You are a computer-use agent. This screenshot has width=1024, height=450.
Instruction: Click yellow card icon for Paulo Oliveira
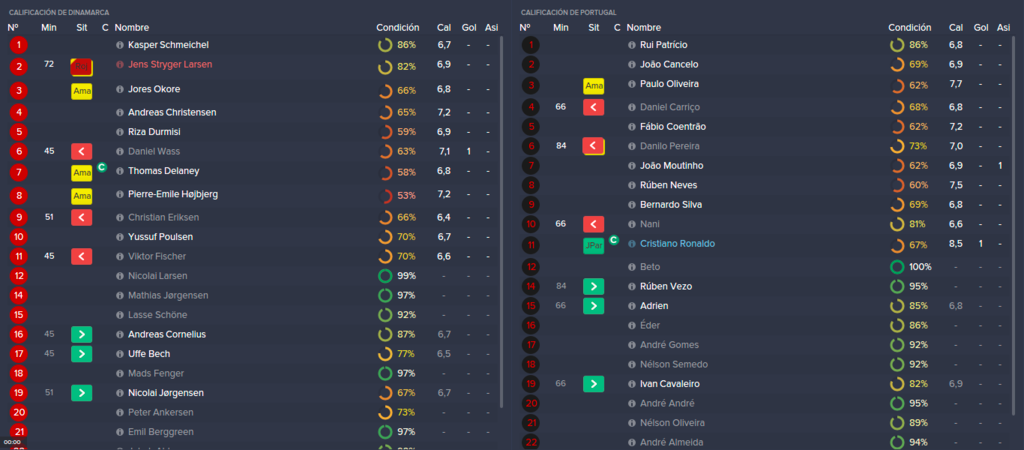(x=594, y=86)
